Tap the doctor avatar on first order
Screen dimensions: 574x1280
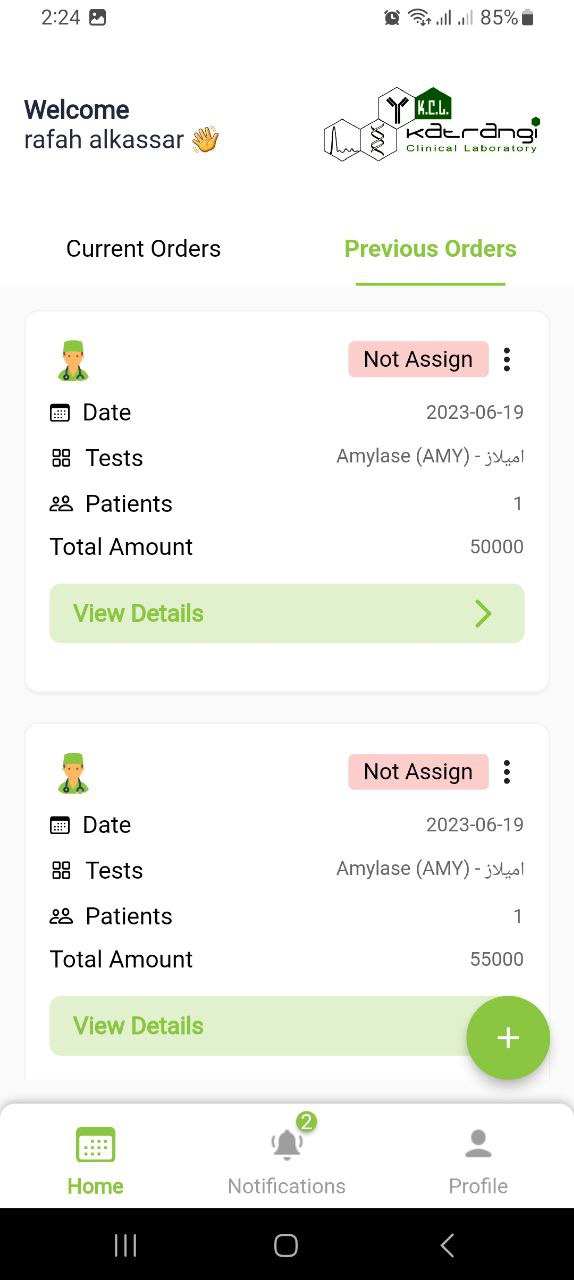pyautogui.click(x=72, y=361)
